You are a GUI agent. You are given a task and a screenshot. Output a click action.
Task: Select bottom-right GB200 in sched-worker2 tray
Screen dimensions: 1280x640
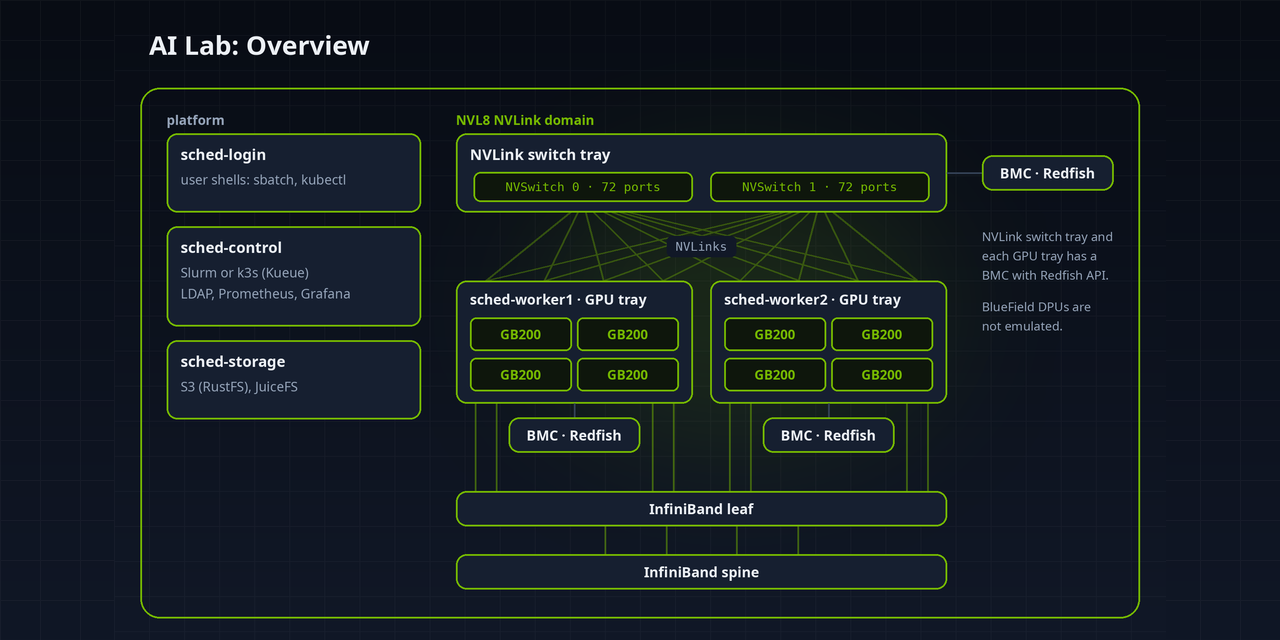coord(882,375)
